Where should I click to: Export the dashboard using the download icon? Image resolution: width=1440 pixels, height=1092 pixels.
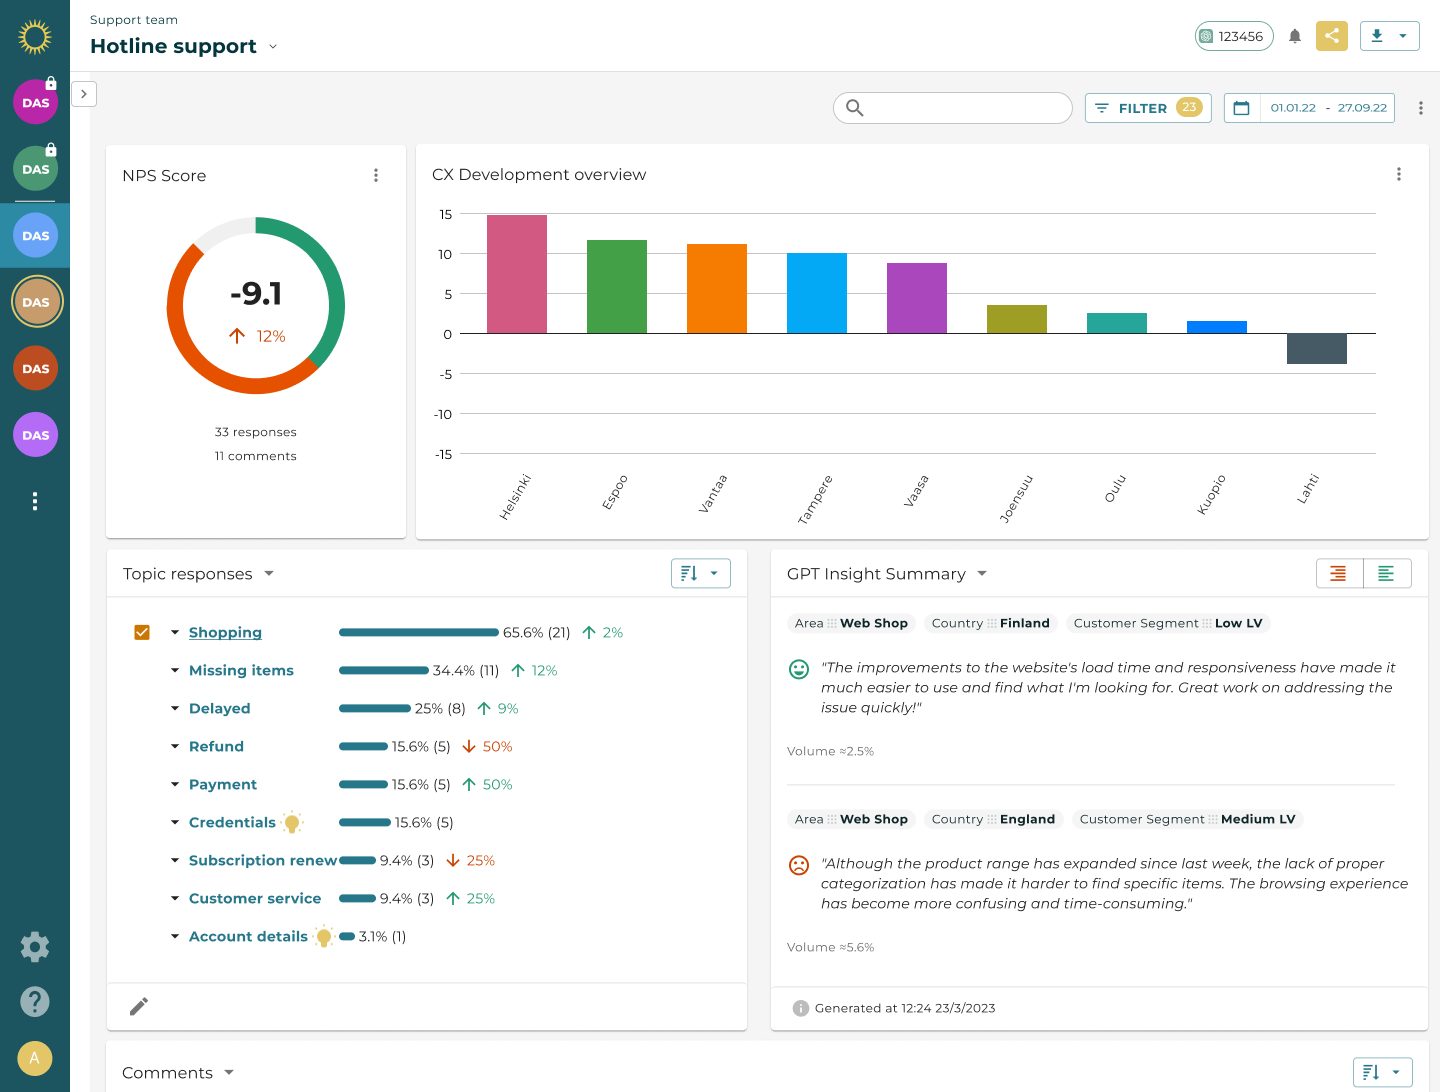1376,35
